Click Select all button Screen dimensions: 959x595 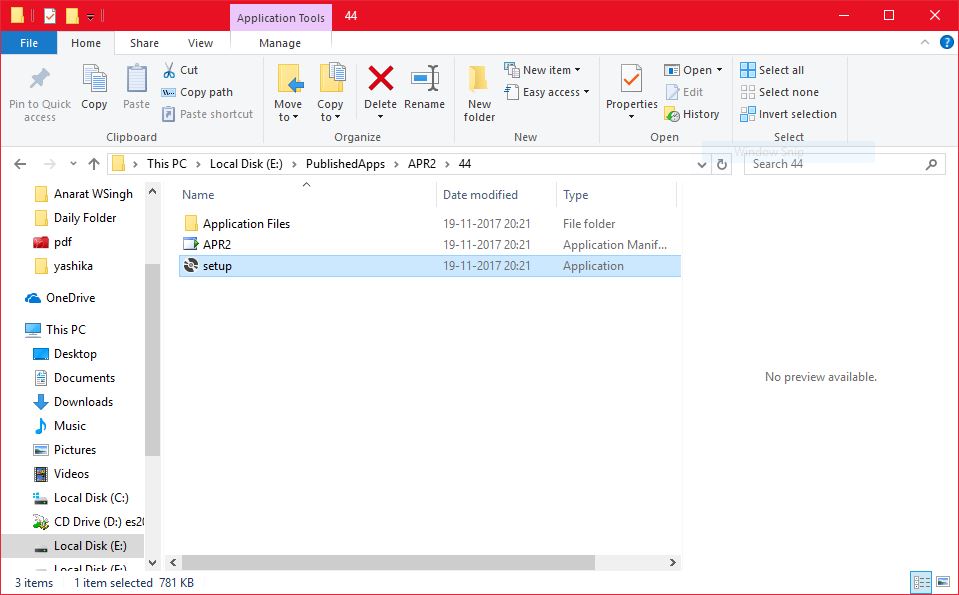coord(772,70)
